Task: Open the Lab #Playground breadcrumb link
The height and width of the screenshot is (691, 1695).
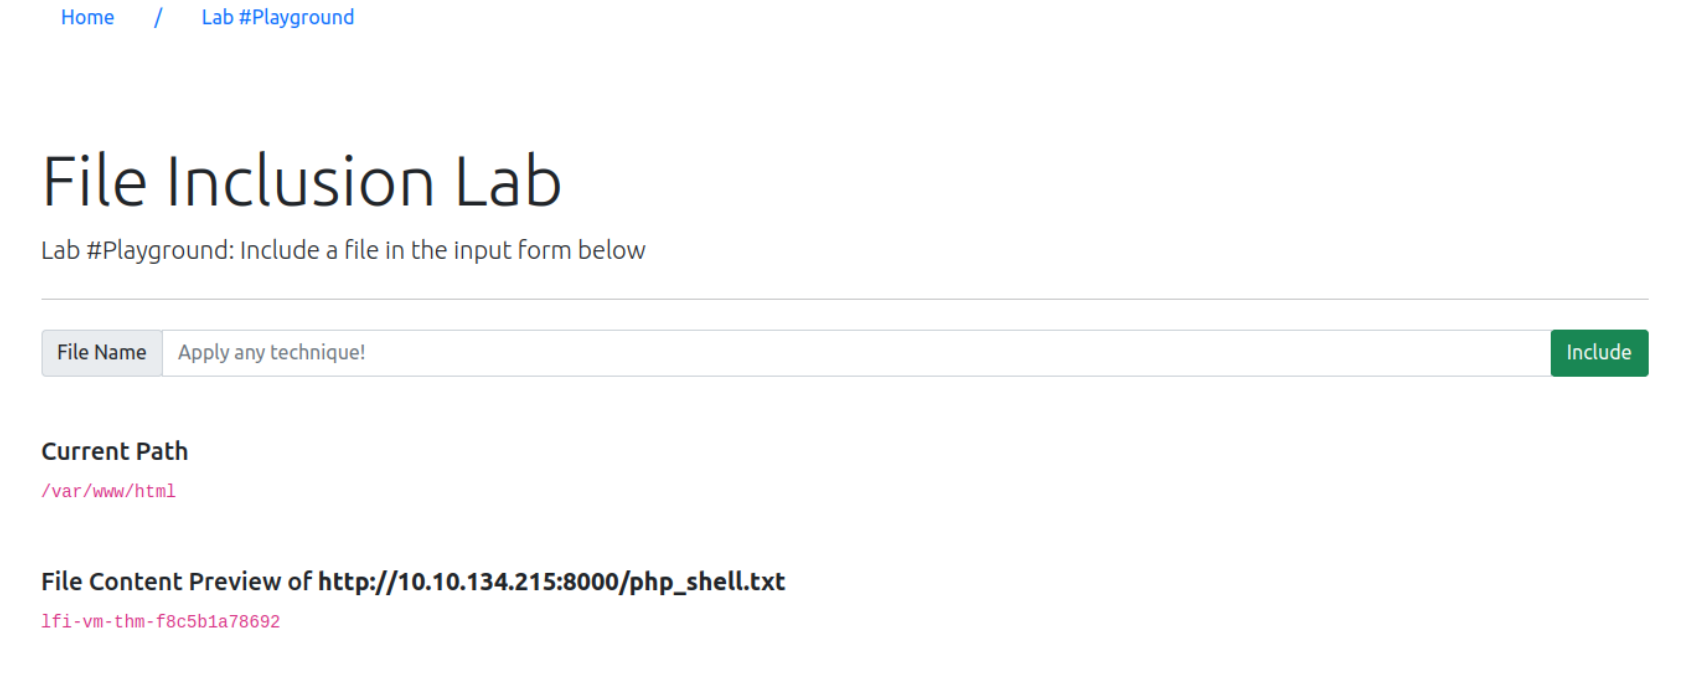Action: [x=277, y=17]
